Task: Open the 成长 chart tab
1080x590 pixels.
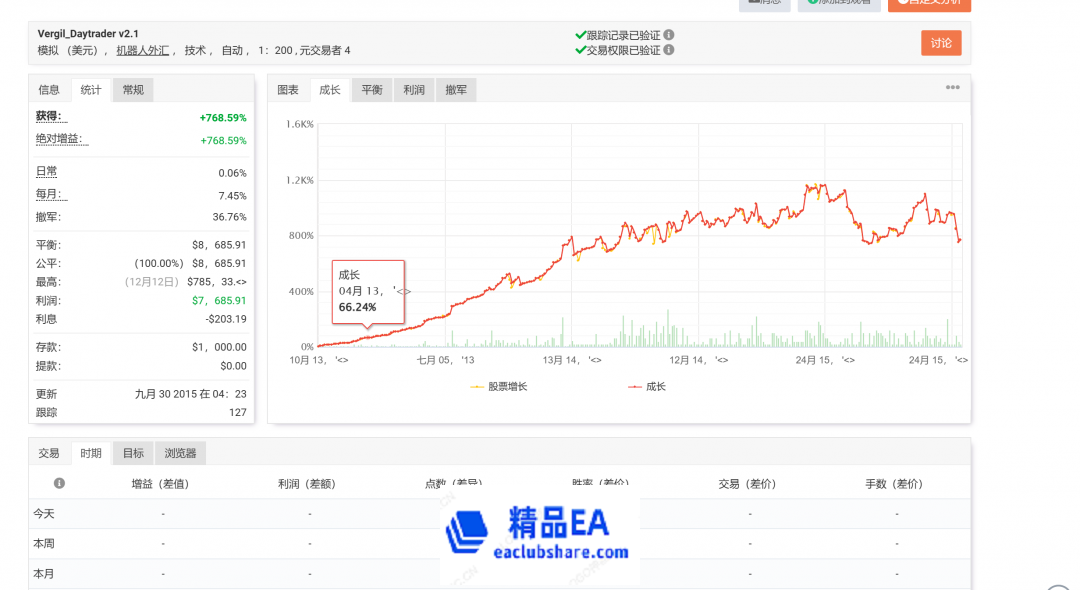Action: pyautogui.click(x=330, y=89)
